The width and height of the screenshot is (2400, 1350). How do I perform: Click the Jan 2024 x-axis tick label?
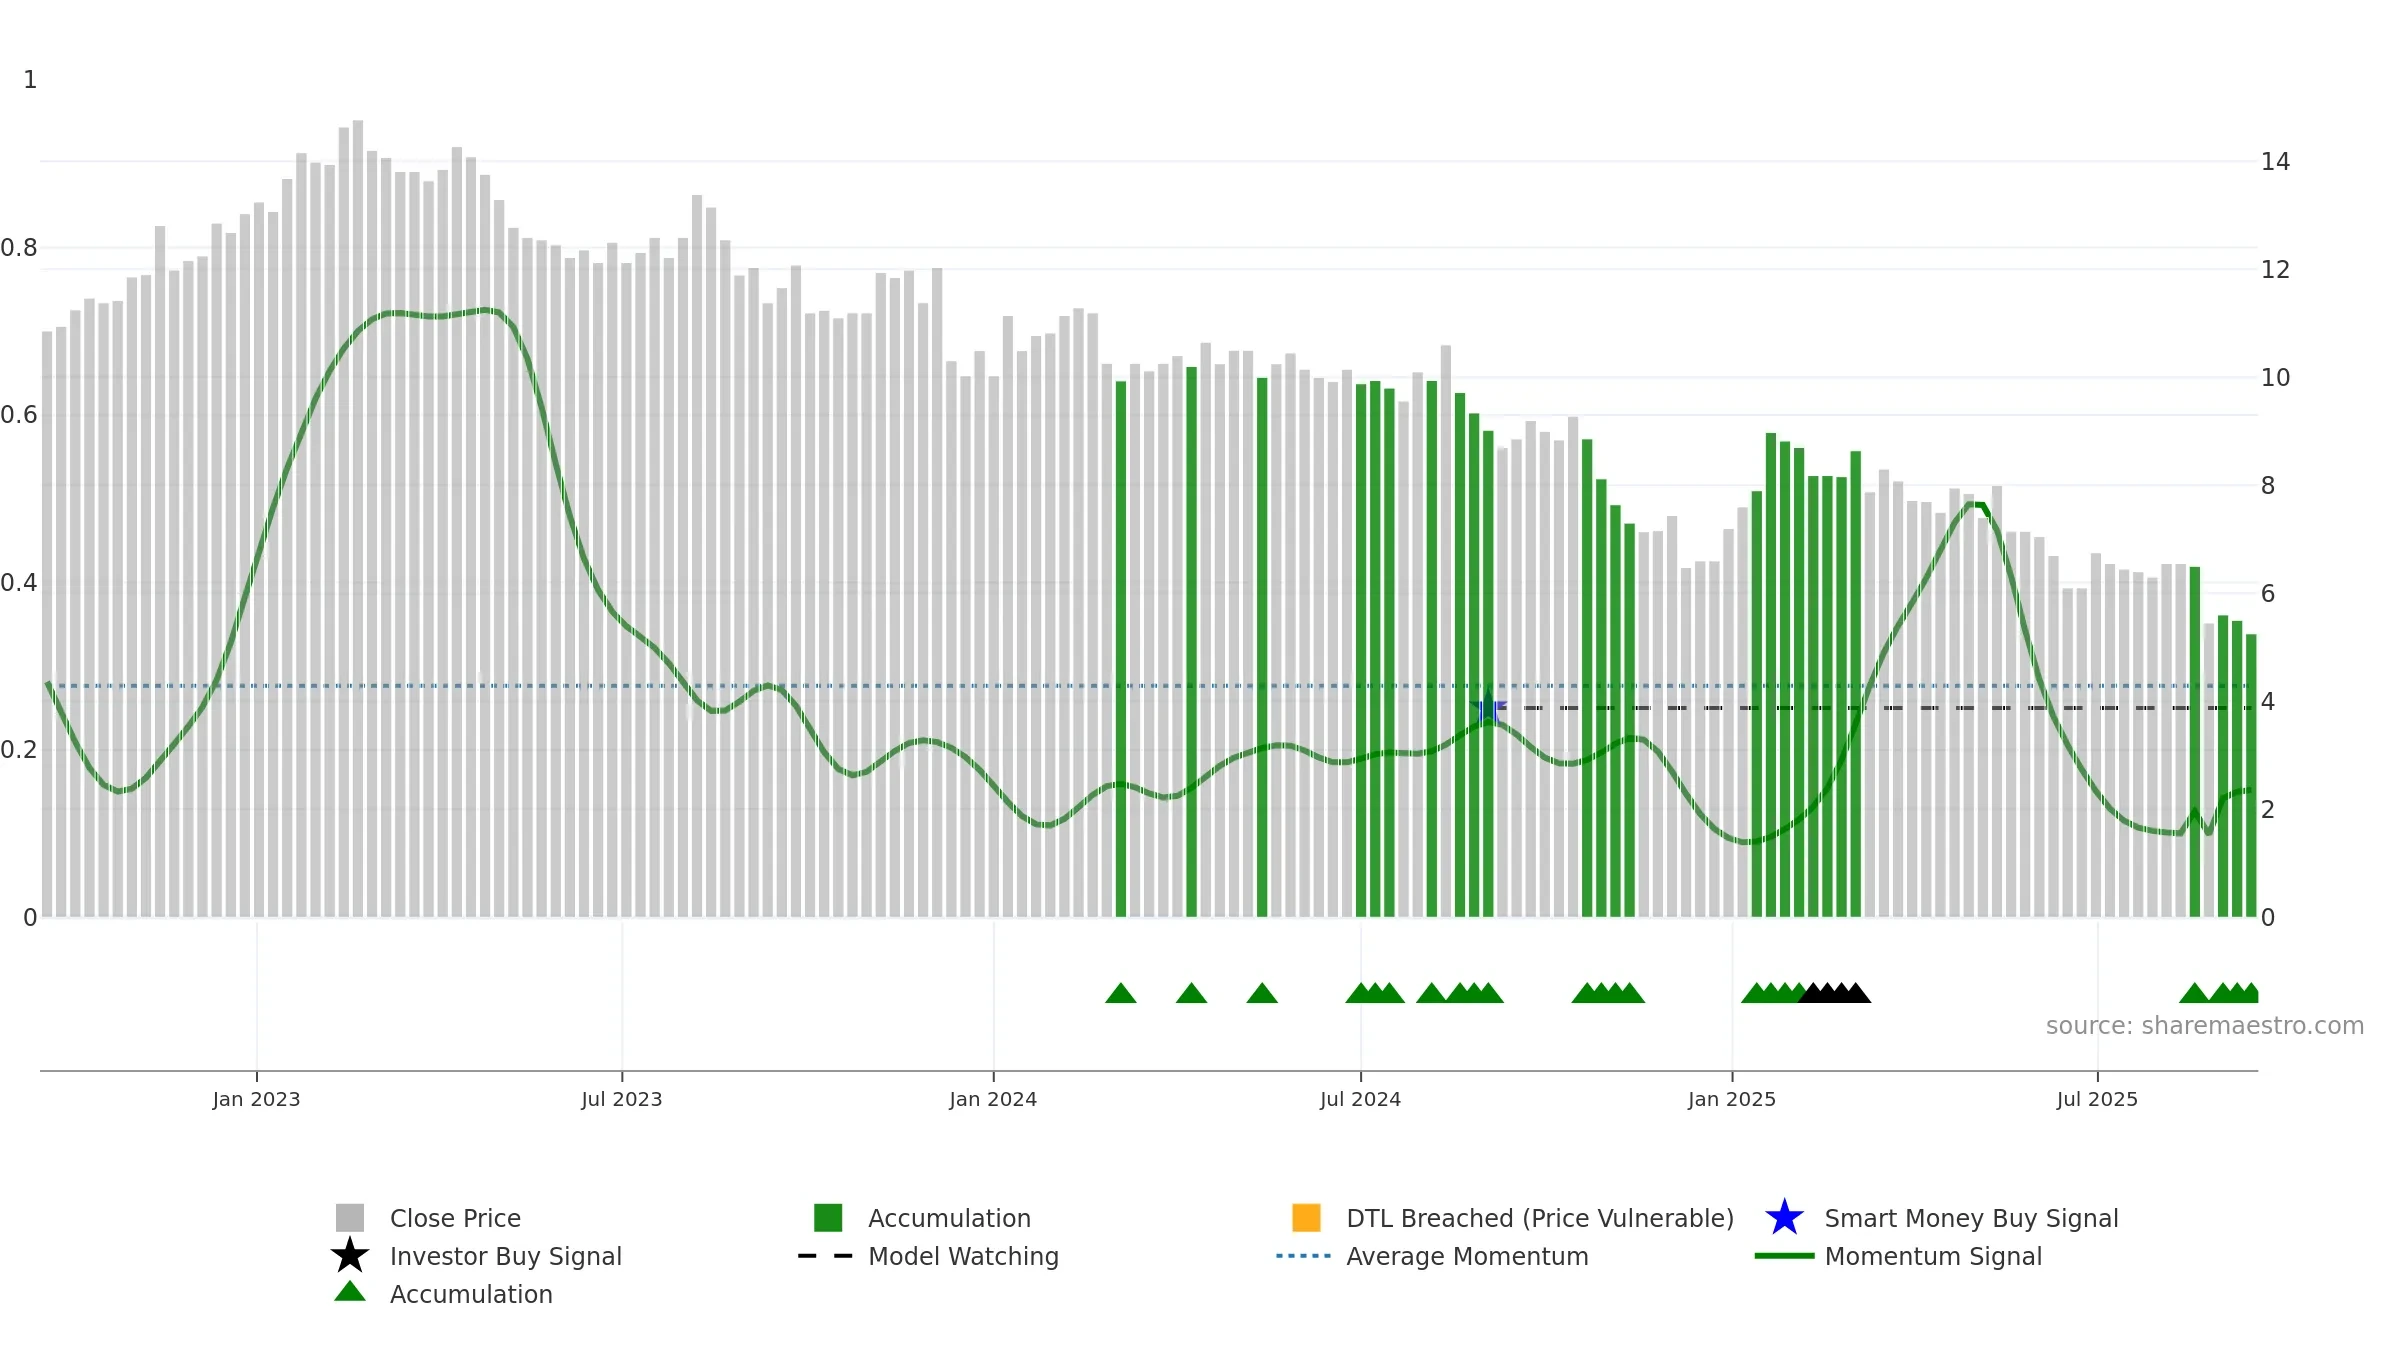pyautogui.click(x=993, y=1100)
